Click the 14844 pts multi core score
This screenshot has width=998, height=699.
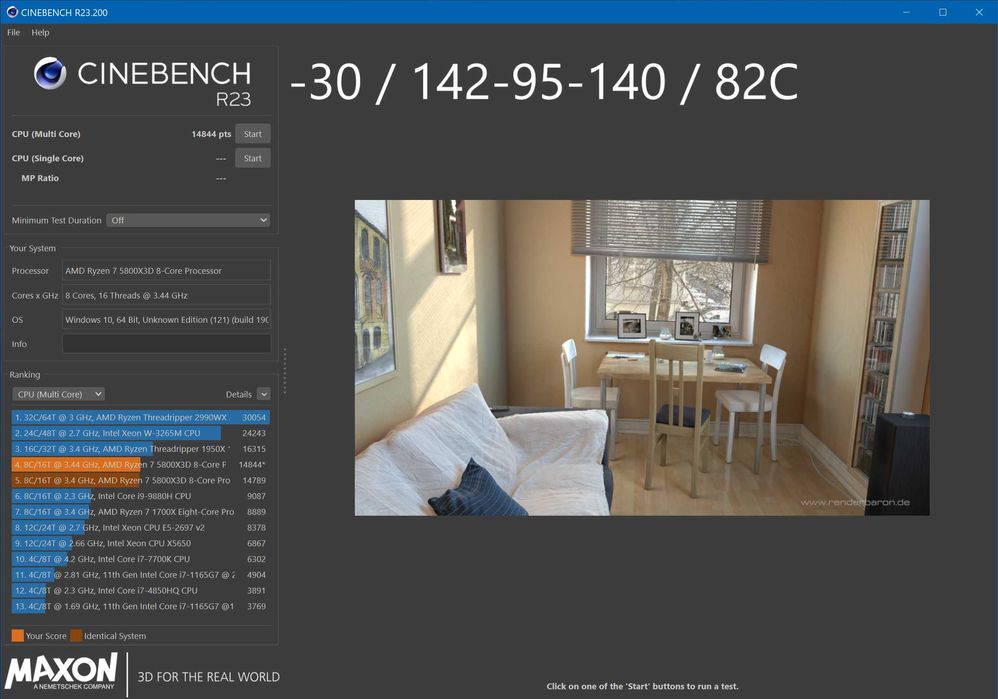pyautogui.click(x=211, y=134)
